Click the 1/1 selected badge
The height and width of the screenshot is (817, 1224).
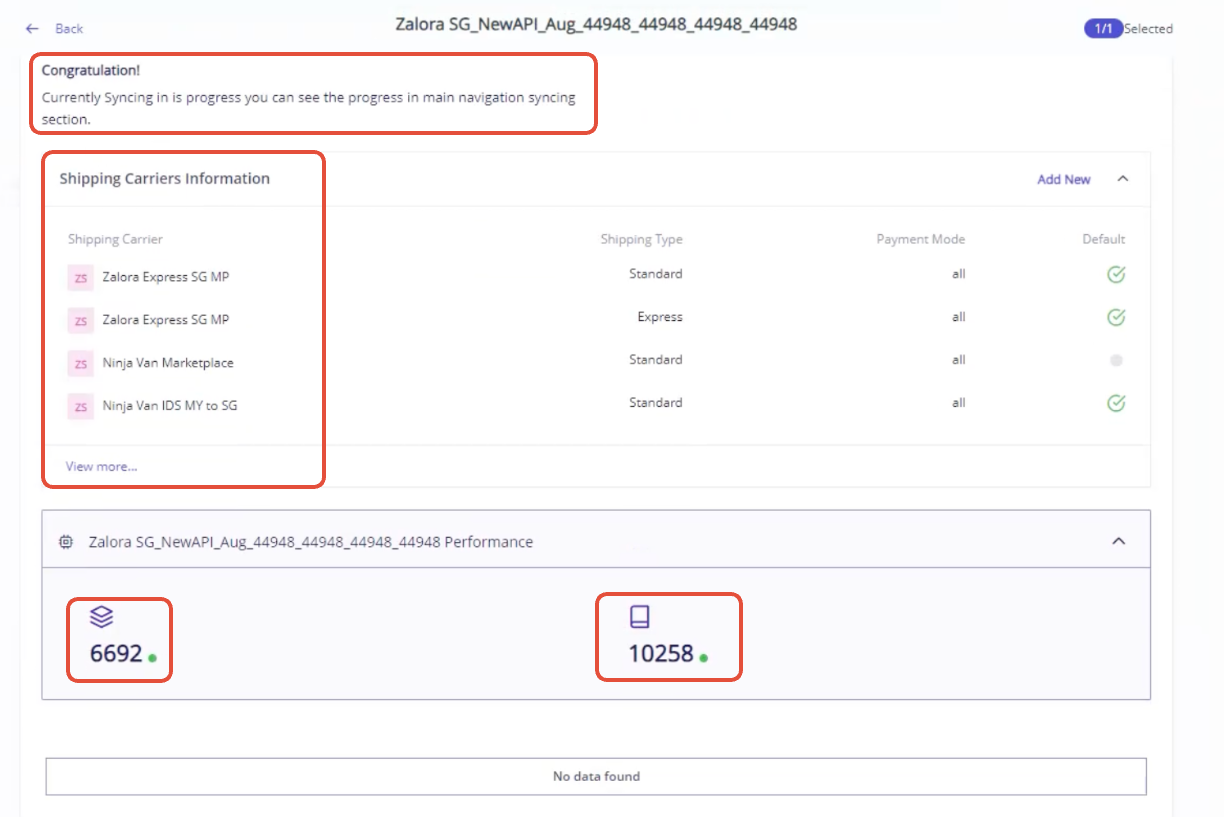point(1103,29)
